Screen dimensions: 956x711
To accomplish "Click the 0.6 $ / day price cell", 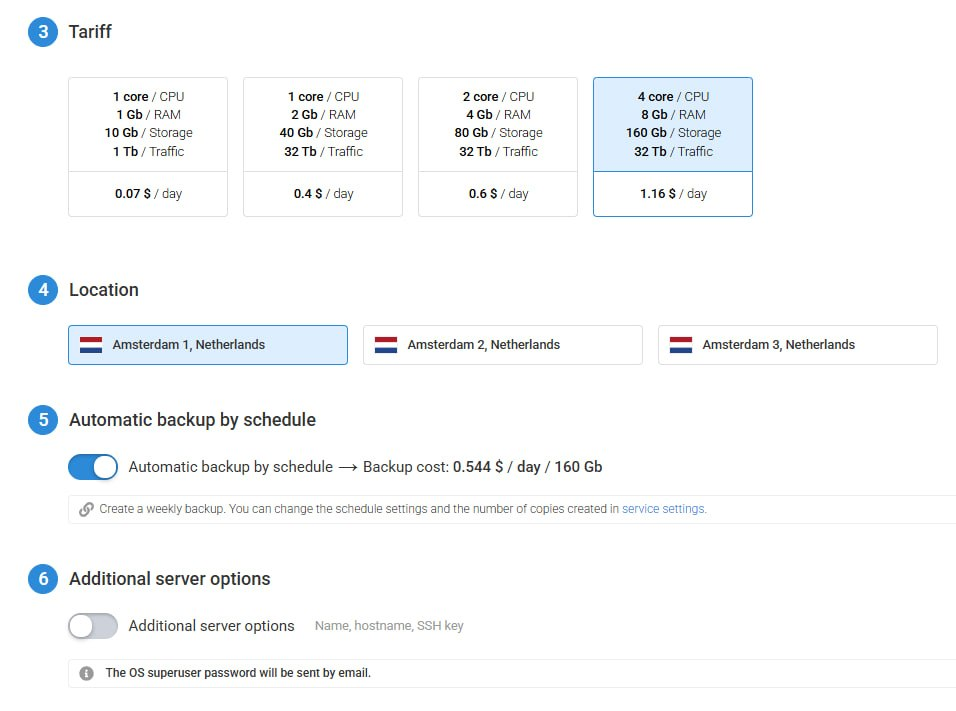I will pyautogui.click(x=498, y=194).
